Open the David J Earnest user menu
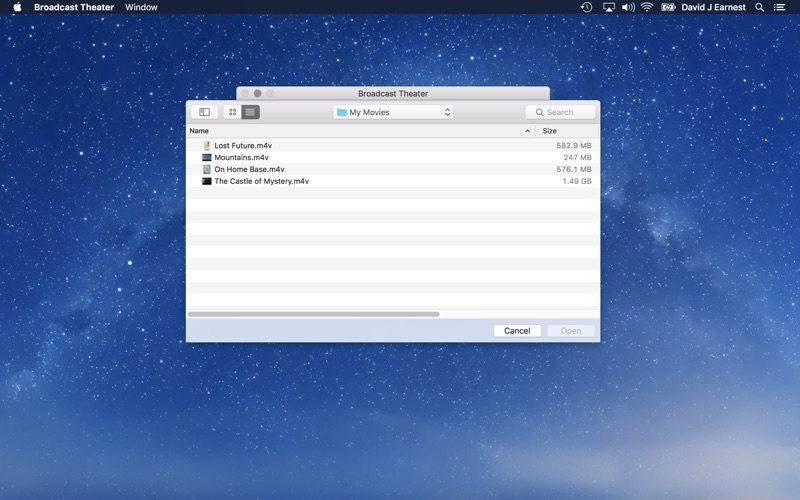This screenshot has height=500, width=800. [713, 7]
